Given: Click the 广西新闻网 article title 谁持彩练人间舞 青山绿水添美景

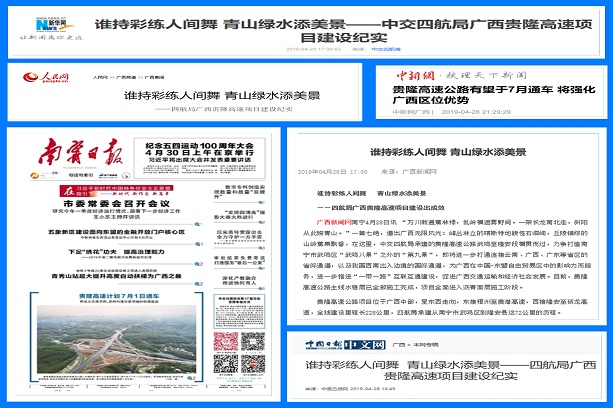Looking at the screenshot, I should (x=448, y=152).
